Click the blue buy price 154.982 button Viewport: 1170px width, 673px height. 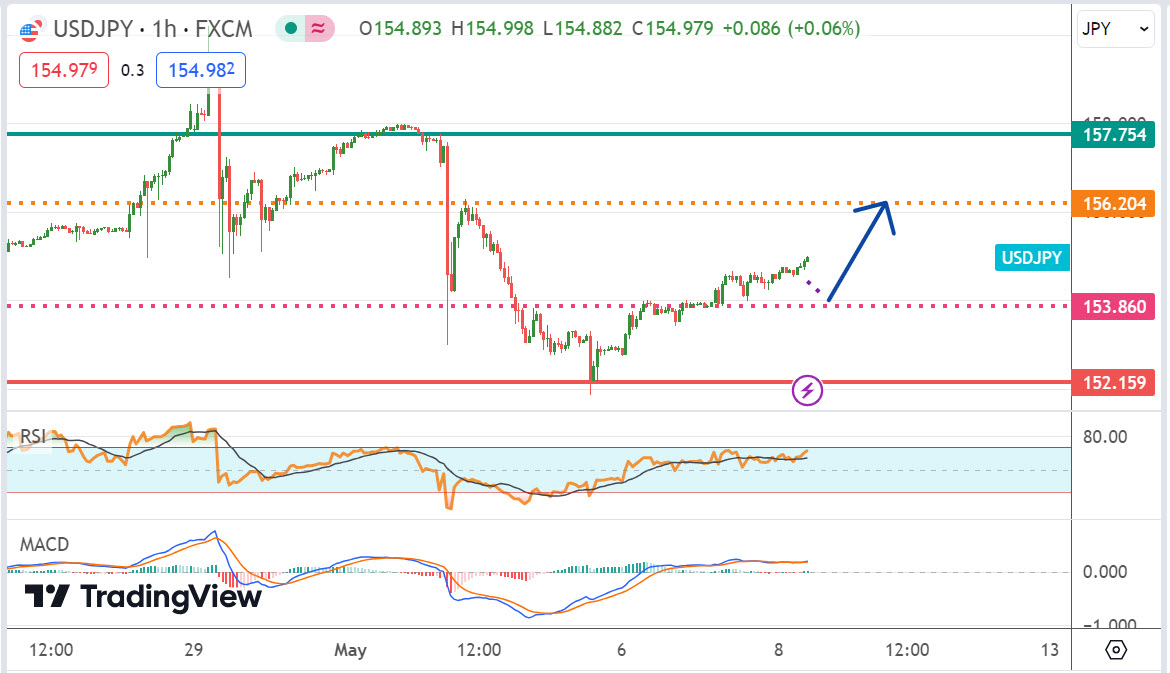pos(200,70)
